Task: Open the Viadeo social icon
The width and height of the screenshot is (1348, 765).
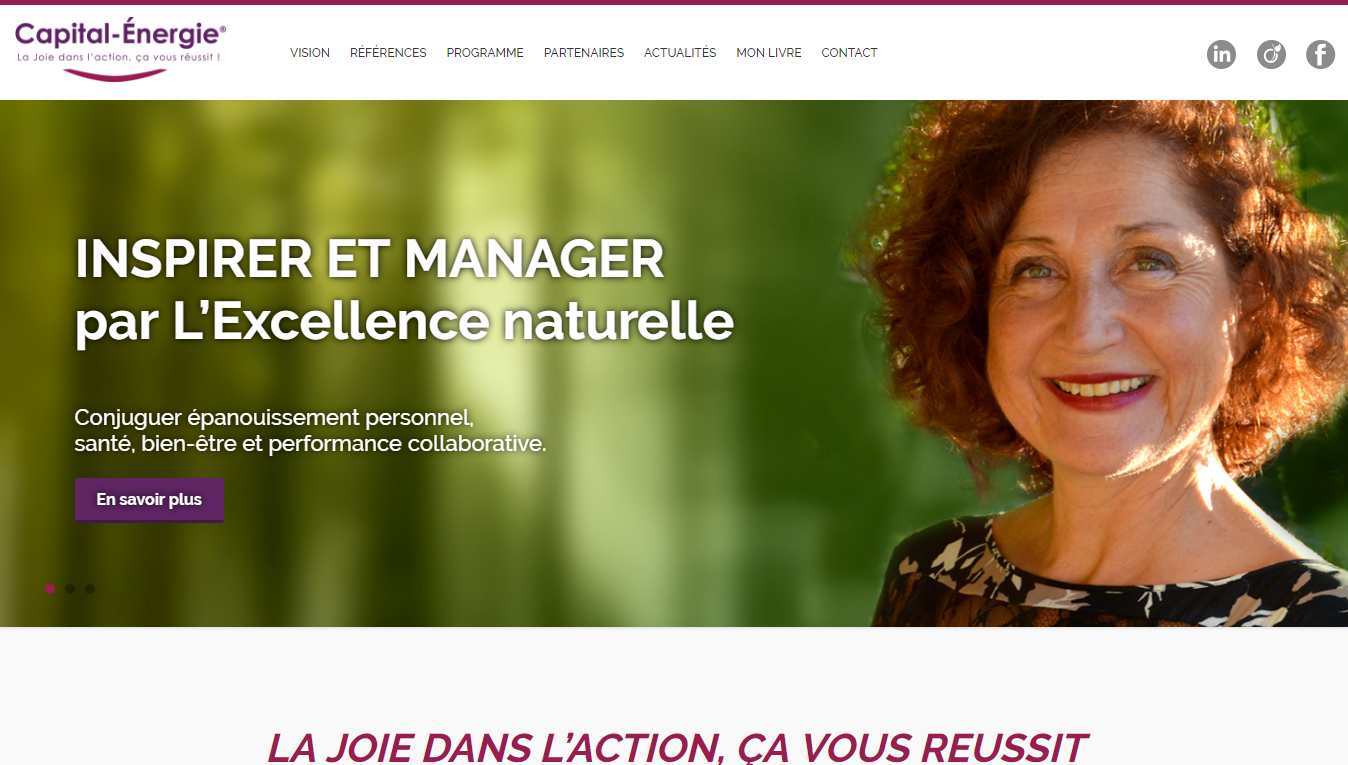Action: point(1271,54)
